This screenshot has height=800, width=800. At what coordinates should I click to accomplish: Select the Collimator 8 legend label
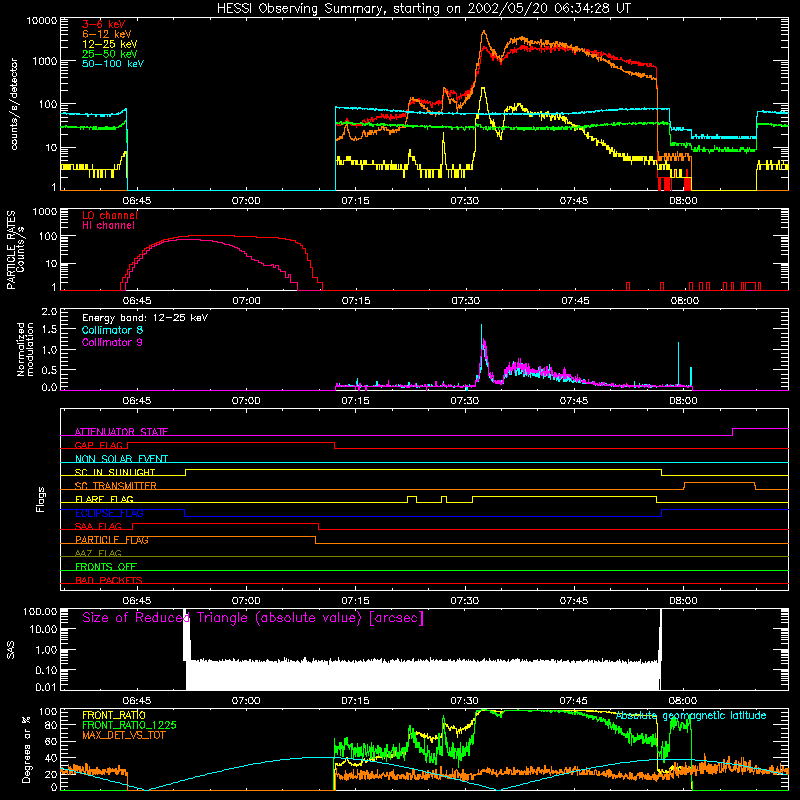[x=112, y=330]
